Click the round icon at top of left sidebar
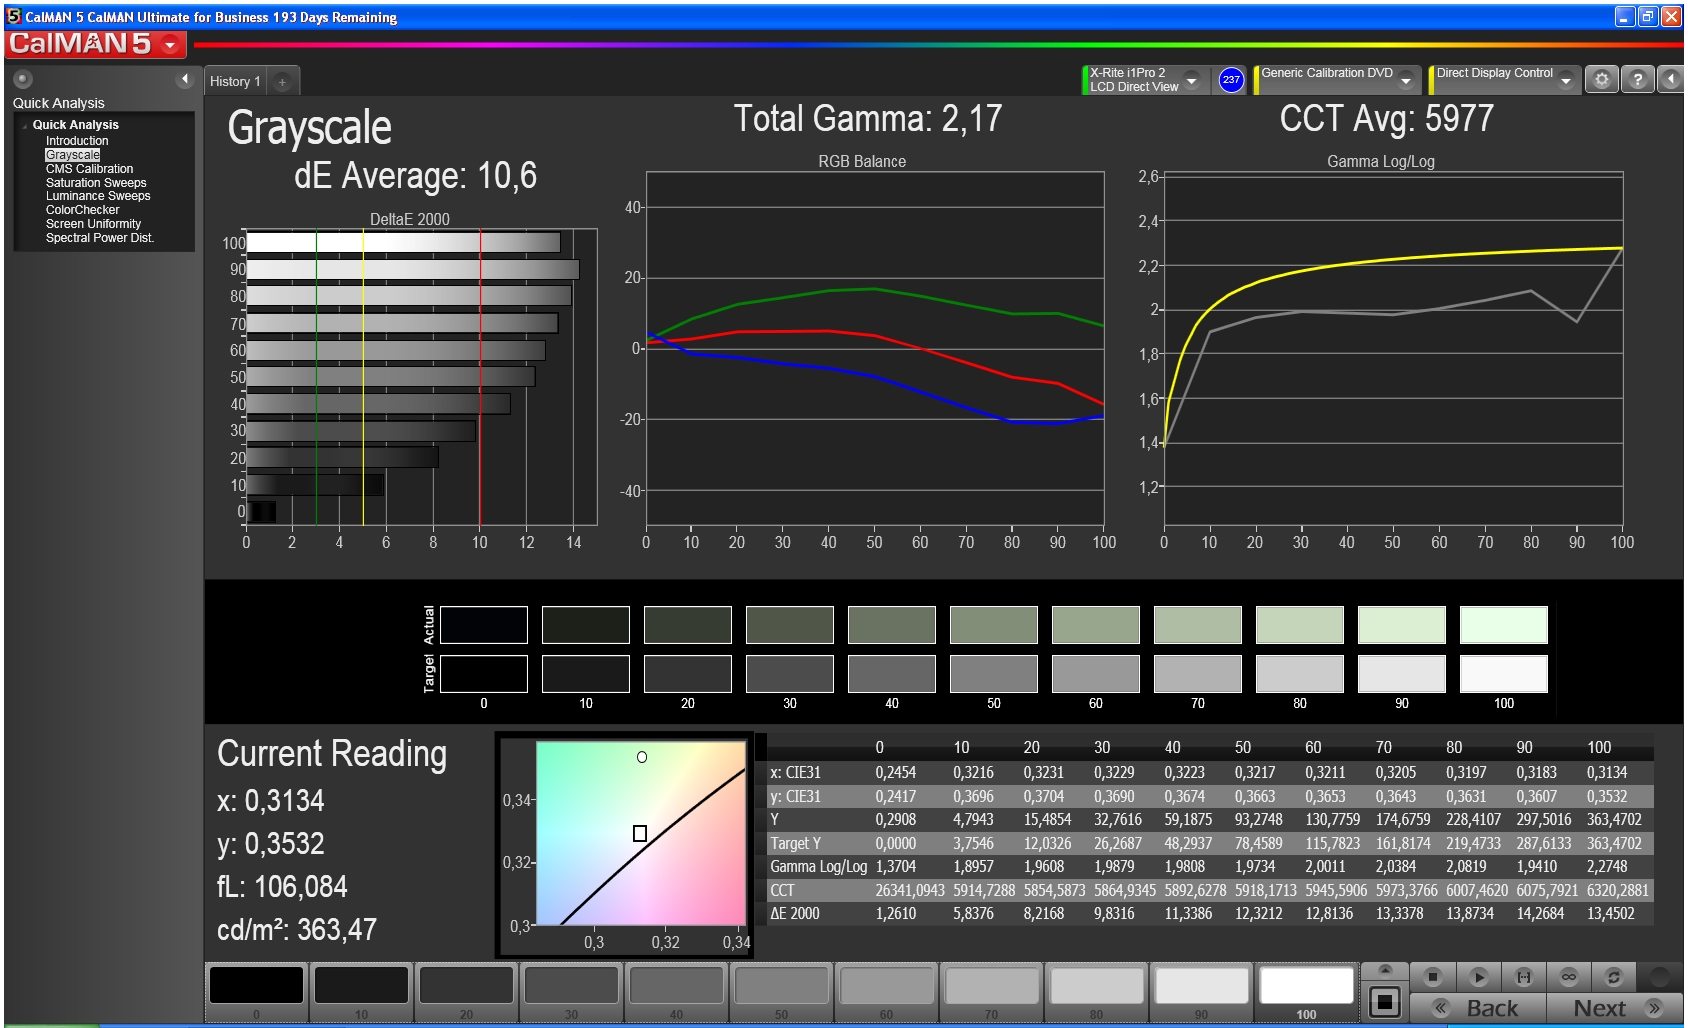Image resolution: width=1688 pixels, height=1028 pixels. pyautogui.click(x=23, y=79)
